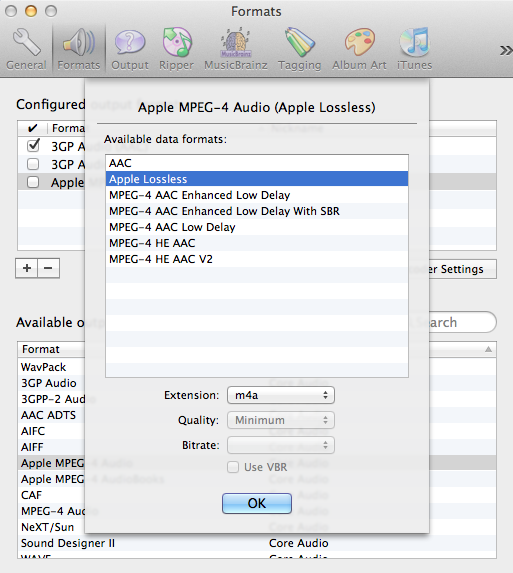Image resolution: width=513 pixels, height=573 pixels.
Task: Select AIFC in available formats list
Action: (x=51, y=431)
